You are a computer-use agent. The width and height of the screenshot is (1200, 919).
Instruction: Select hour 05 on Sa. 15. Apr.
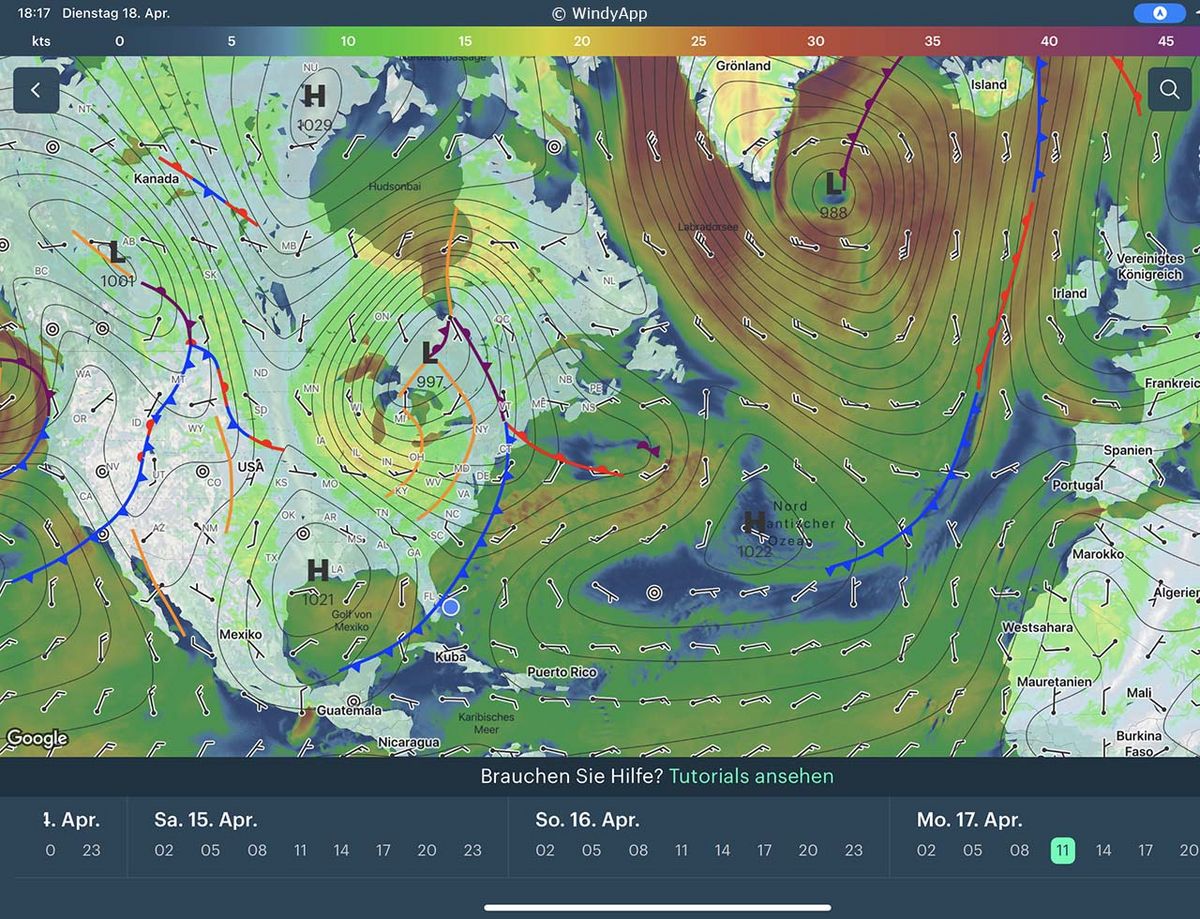[x=210, y=851]
